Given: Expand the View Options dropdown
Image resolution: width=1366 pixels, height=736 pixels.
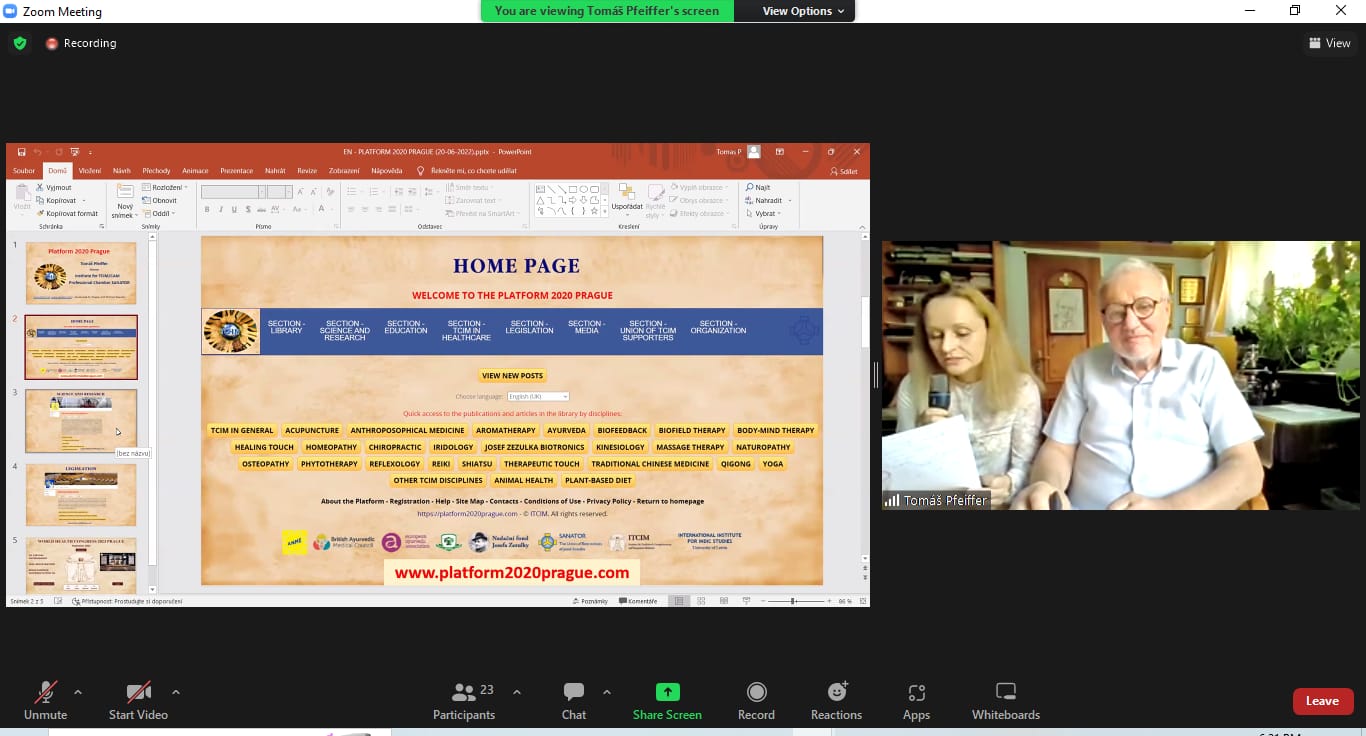Looking at the screenshot, I should 803,11.
